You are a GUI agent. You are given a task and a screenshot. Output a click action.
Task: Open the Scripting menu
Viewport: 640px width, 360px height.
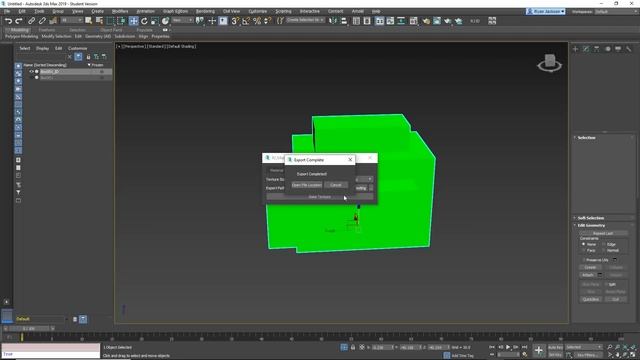[283, 11]
